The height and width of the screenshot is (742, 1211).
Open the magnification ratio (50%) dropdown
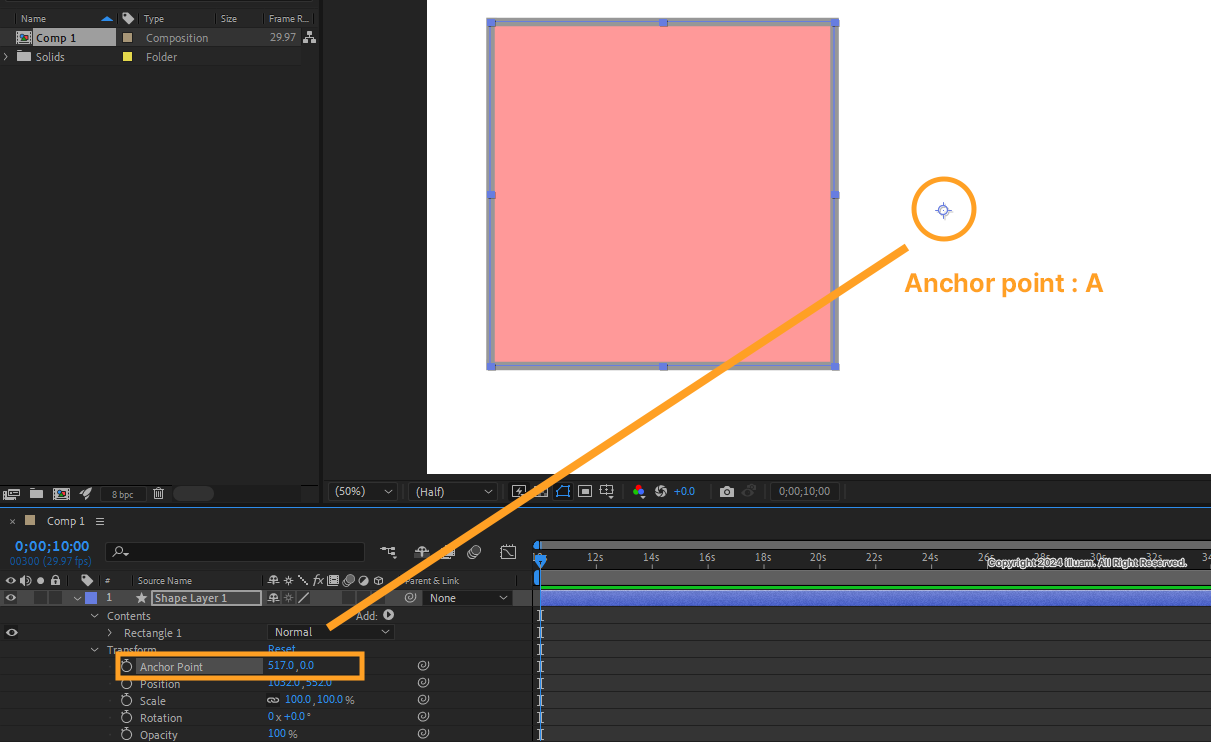coord(364,491)
